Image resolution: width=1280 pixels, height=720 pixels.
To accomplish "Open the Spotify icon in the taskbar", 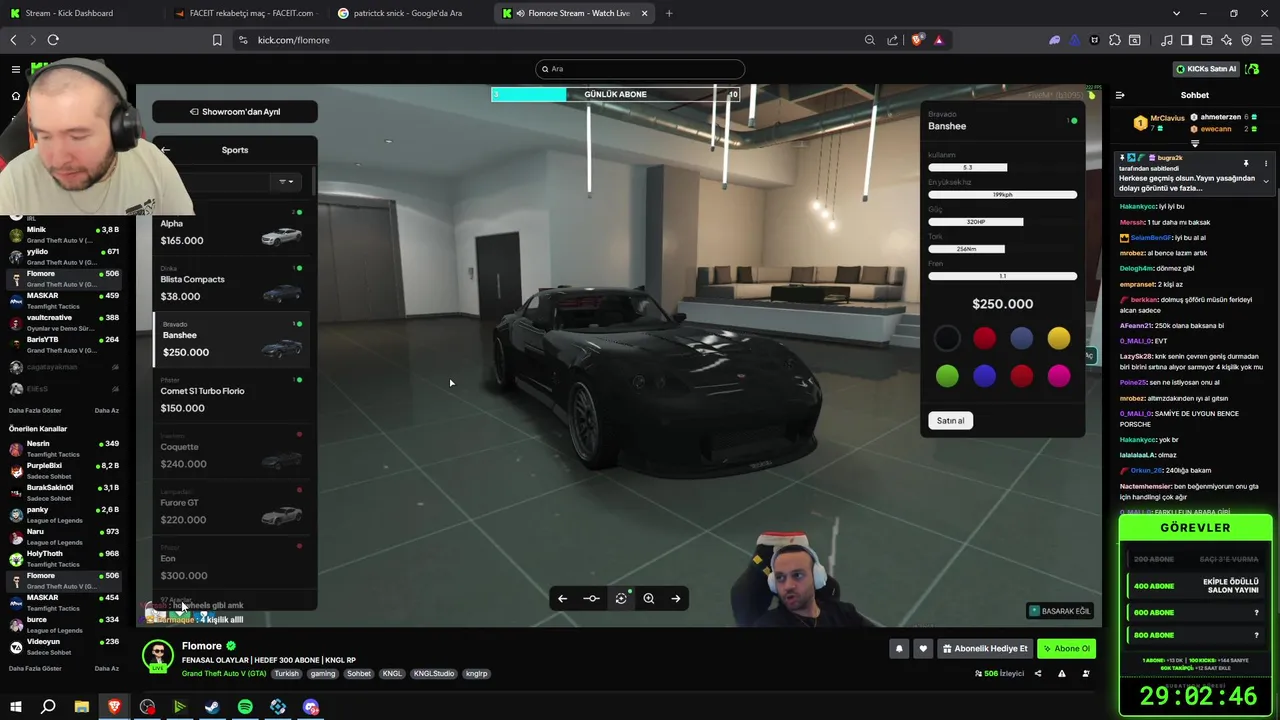I will [245, 707].
